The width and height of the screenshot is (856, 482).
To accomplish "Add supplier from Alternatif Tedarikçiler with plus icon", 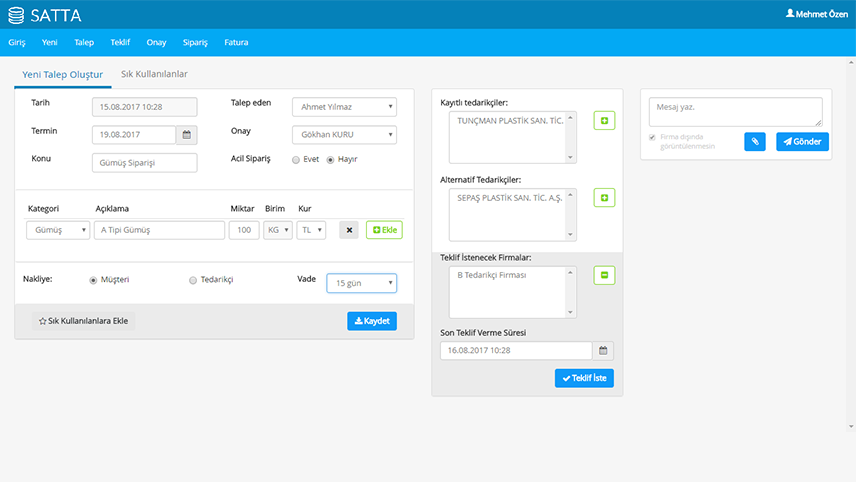I will [x=604, y=198].
